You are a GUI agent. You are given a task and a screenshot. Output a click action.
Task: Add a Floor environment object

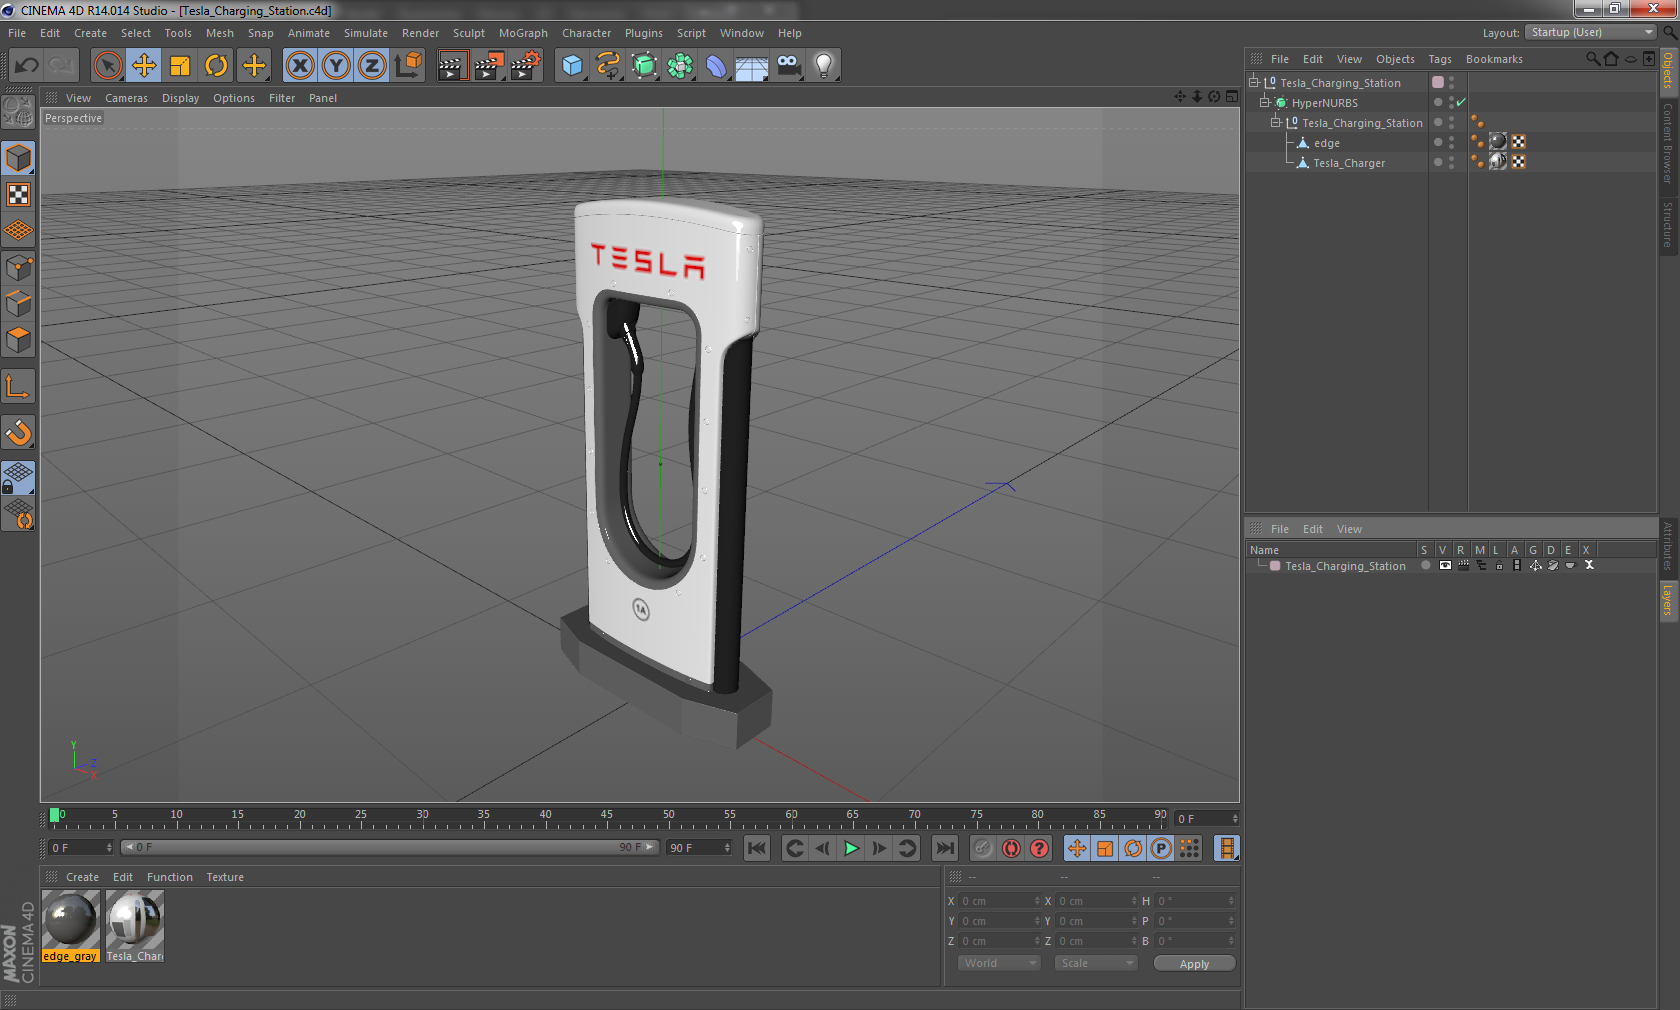pyautogui.click(x=752, y=66)
